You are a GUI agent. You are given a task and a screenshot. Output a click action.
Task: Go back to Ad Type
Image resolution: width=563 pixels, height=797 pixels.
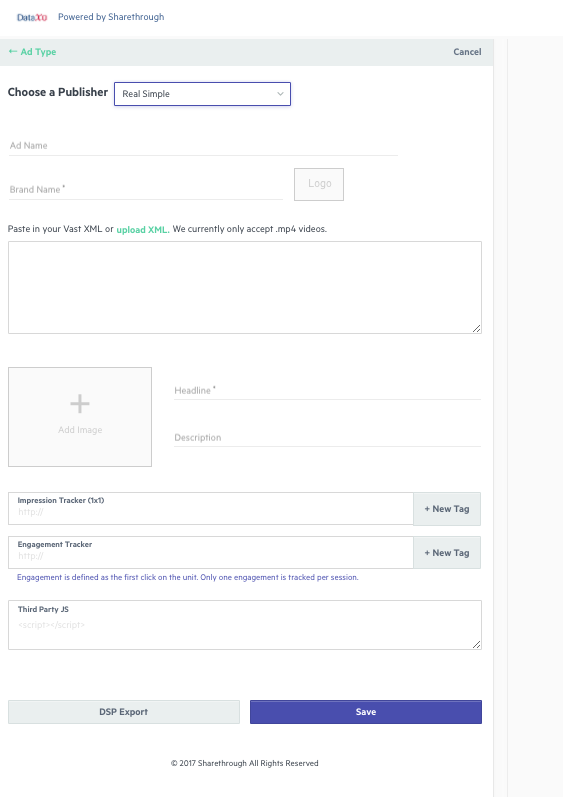pos(33,52)
